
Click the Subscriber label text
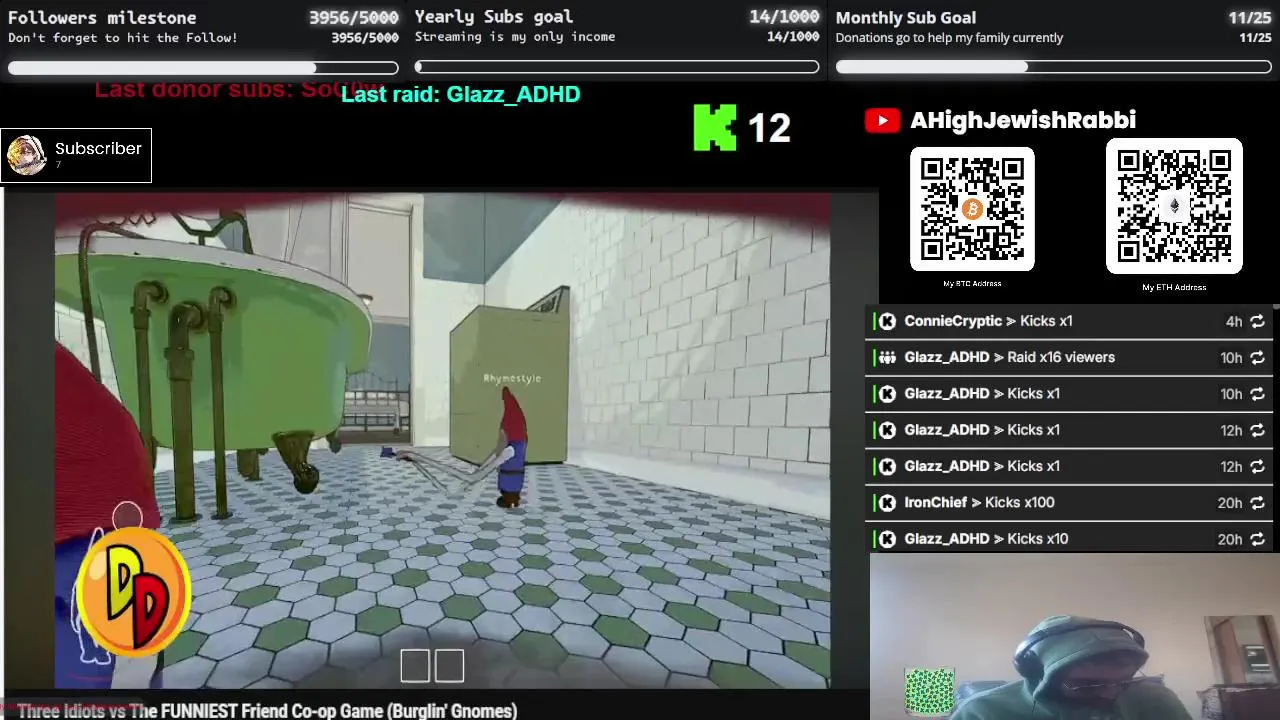click(x=98, y=148)
